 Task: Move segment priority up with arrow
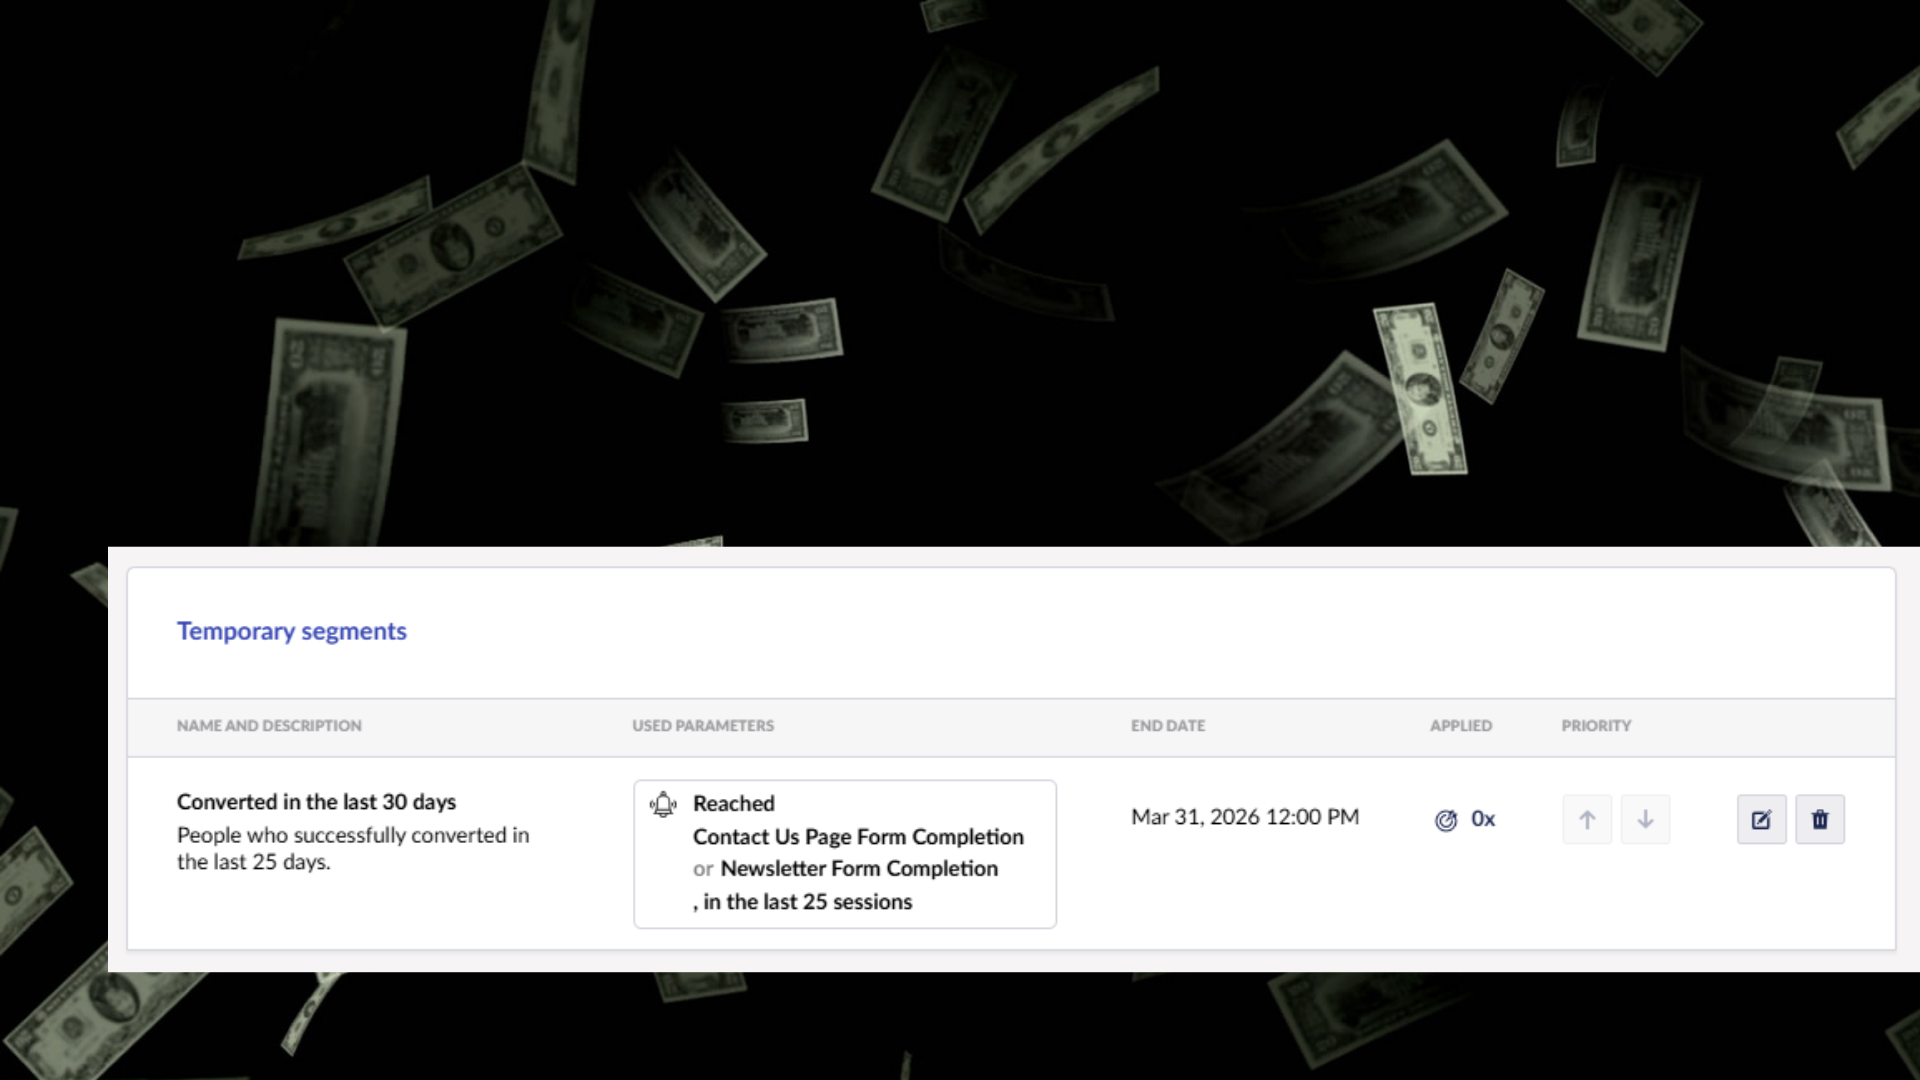pyautogui.click(x=1587, y=820)
